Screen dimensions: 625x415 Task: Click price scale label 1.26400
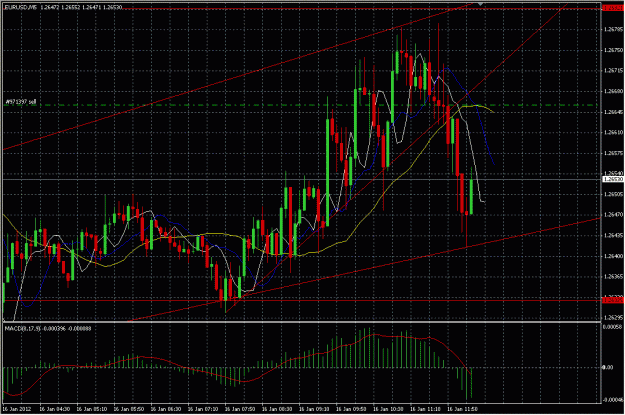[x=613, y=256]
